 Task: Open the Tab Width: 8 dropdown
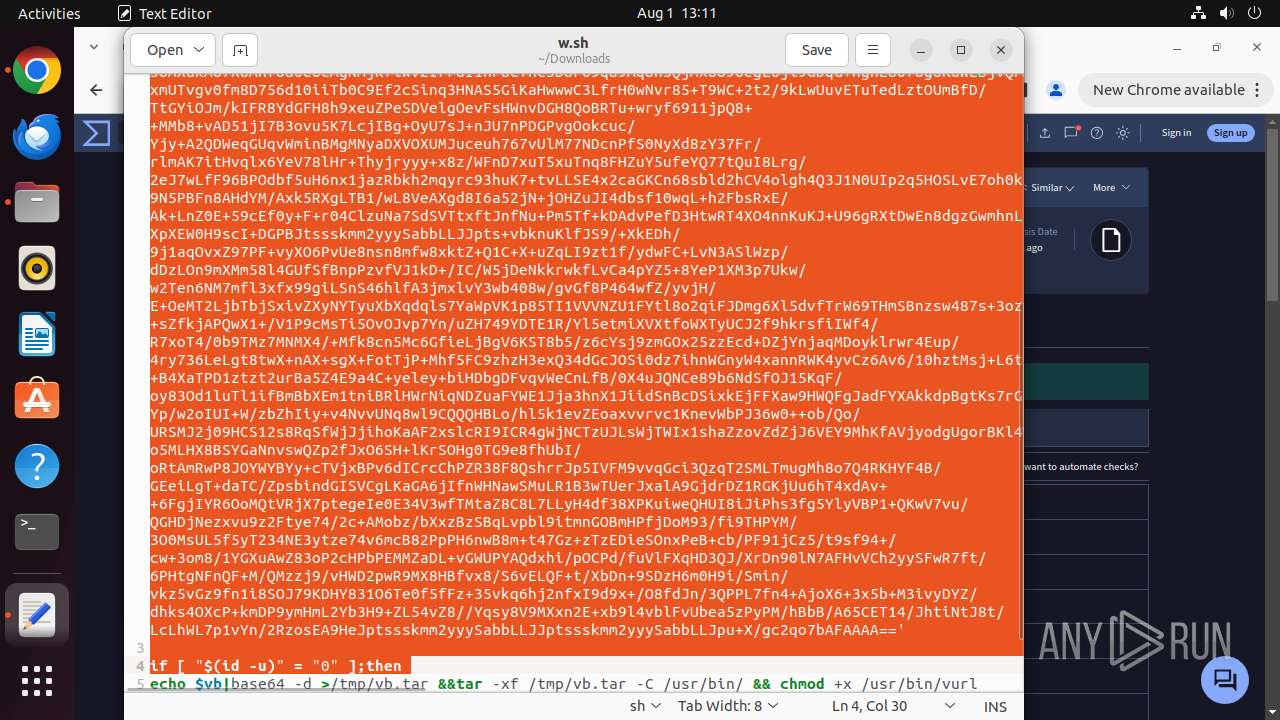(x=727, y=706)
